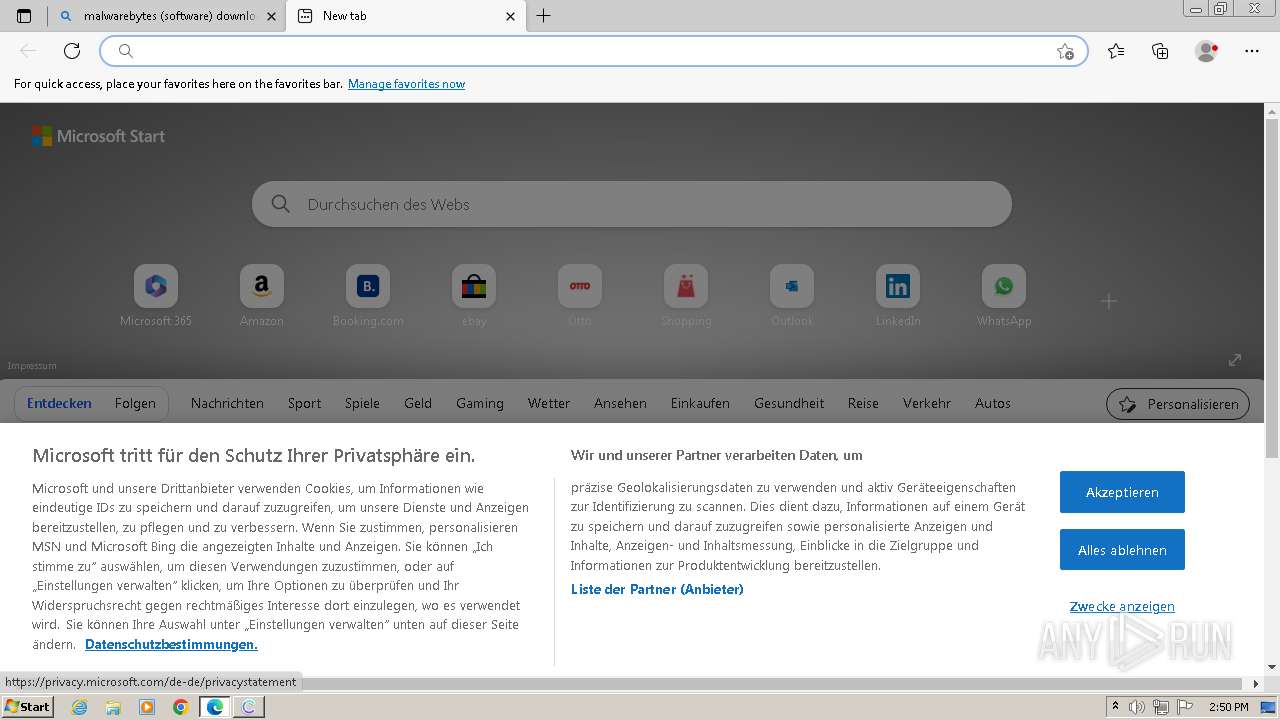The height and width of the screenshot is (720, 1280).
Task: Show hidden system tray icons arrow
Action: pyautogui.click(x=1115, y=707)
